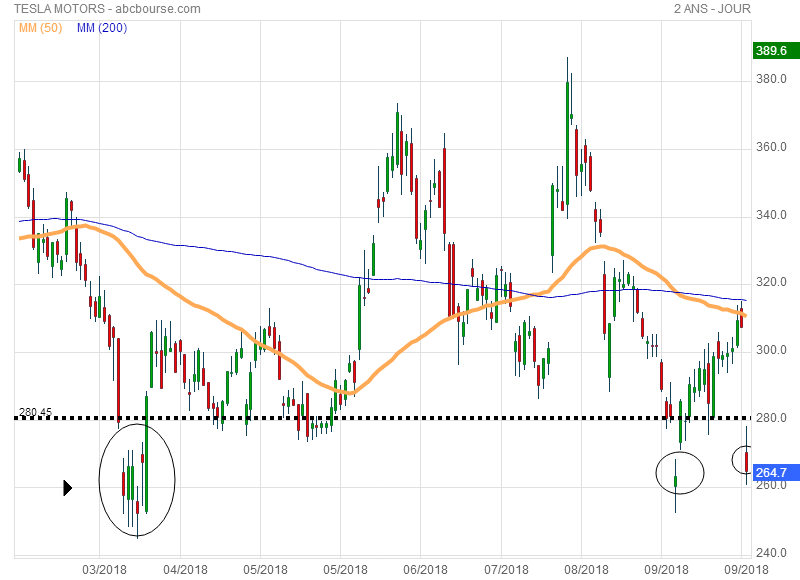Click the 2 ANS - JOUR period label
The height and width of the screenshot is (580, 800).
712,9
